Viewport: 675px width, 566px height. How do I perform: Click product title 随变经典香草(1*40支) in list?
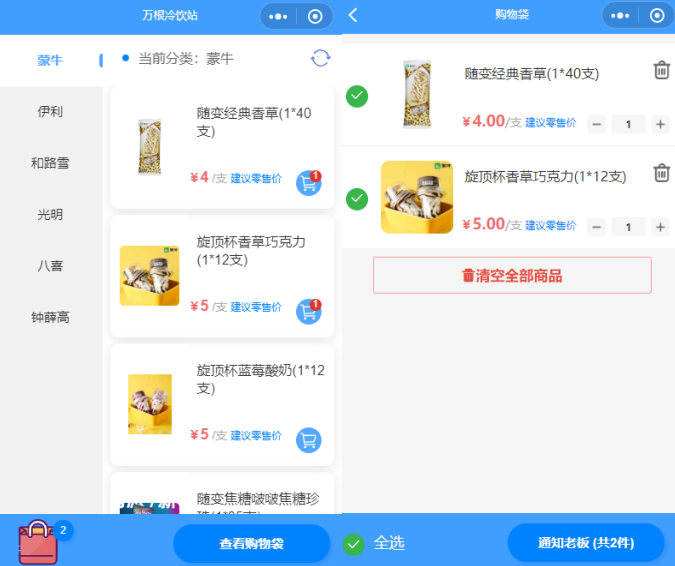coord(254,122)
